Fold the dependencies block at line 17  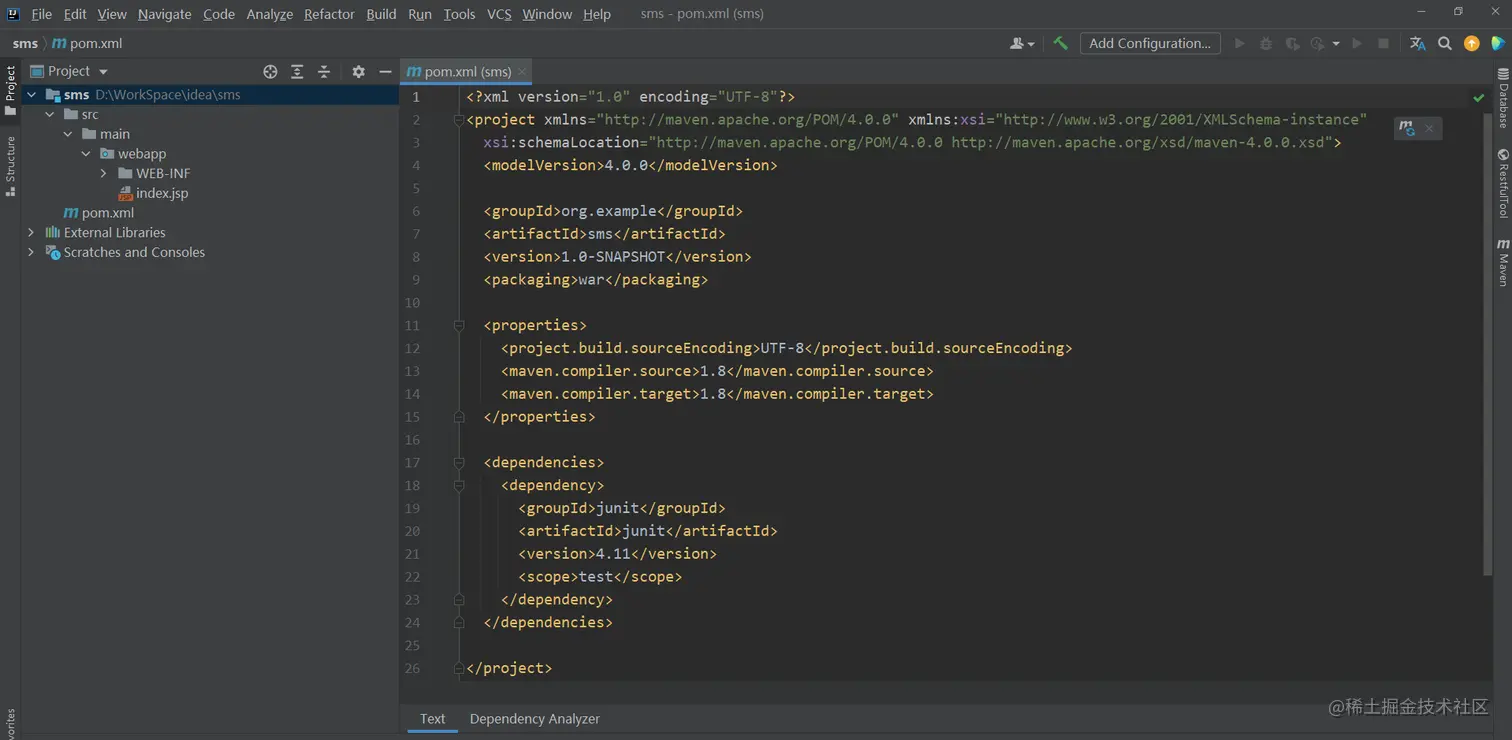coord(459,463)
